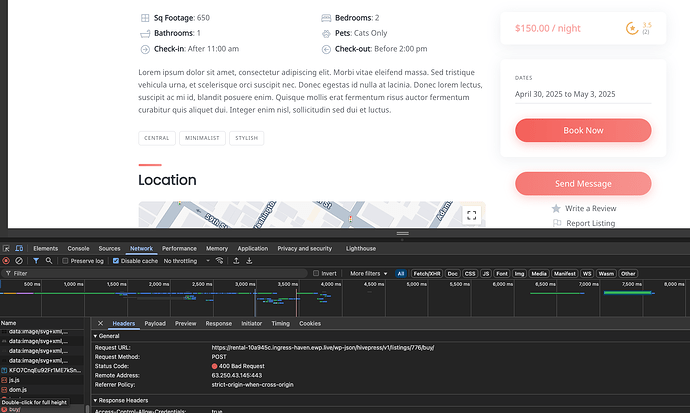690x413 pixels.
Task: Switch to the Elements panel
Action: [x=46, y=249]
